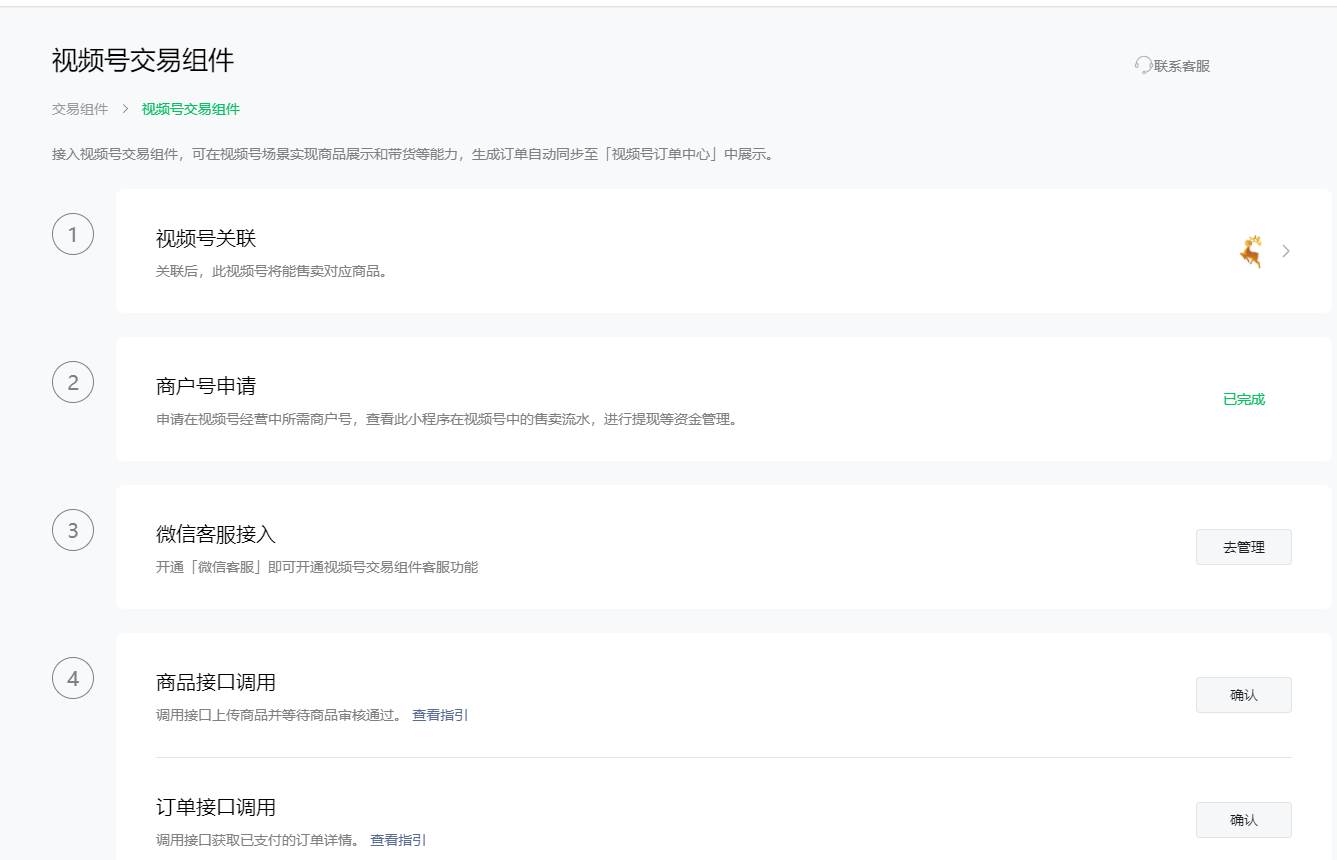Click the 微信客服接入 heading
The image size is (1337, 860).
216,534
